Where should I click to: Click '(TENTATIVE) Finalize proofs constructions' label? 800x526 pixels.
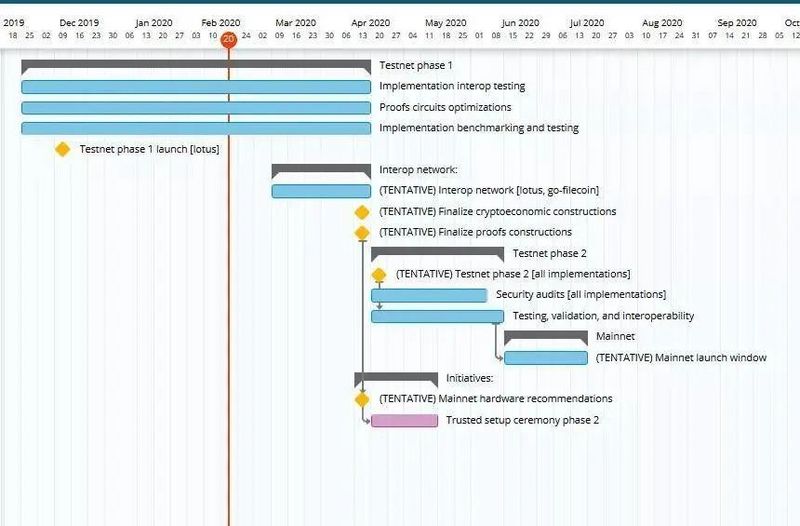pyautogui.click(x=475, y=232)
